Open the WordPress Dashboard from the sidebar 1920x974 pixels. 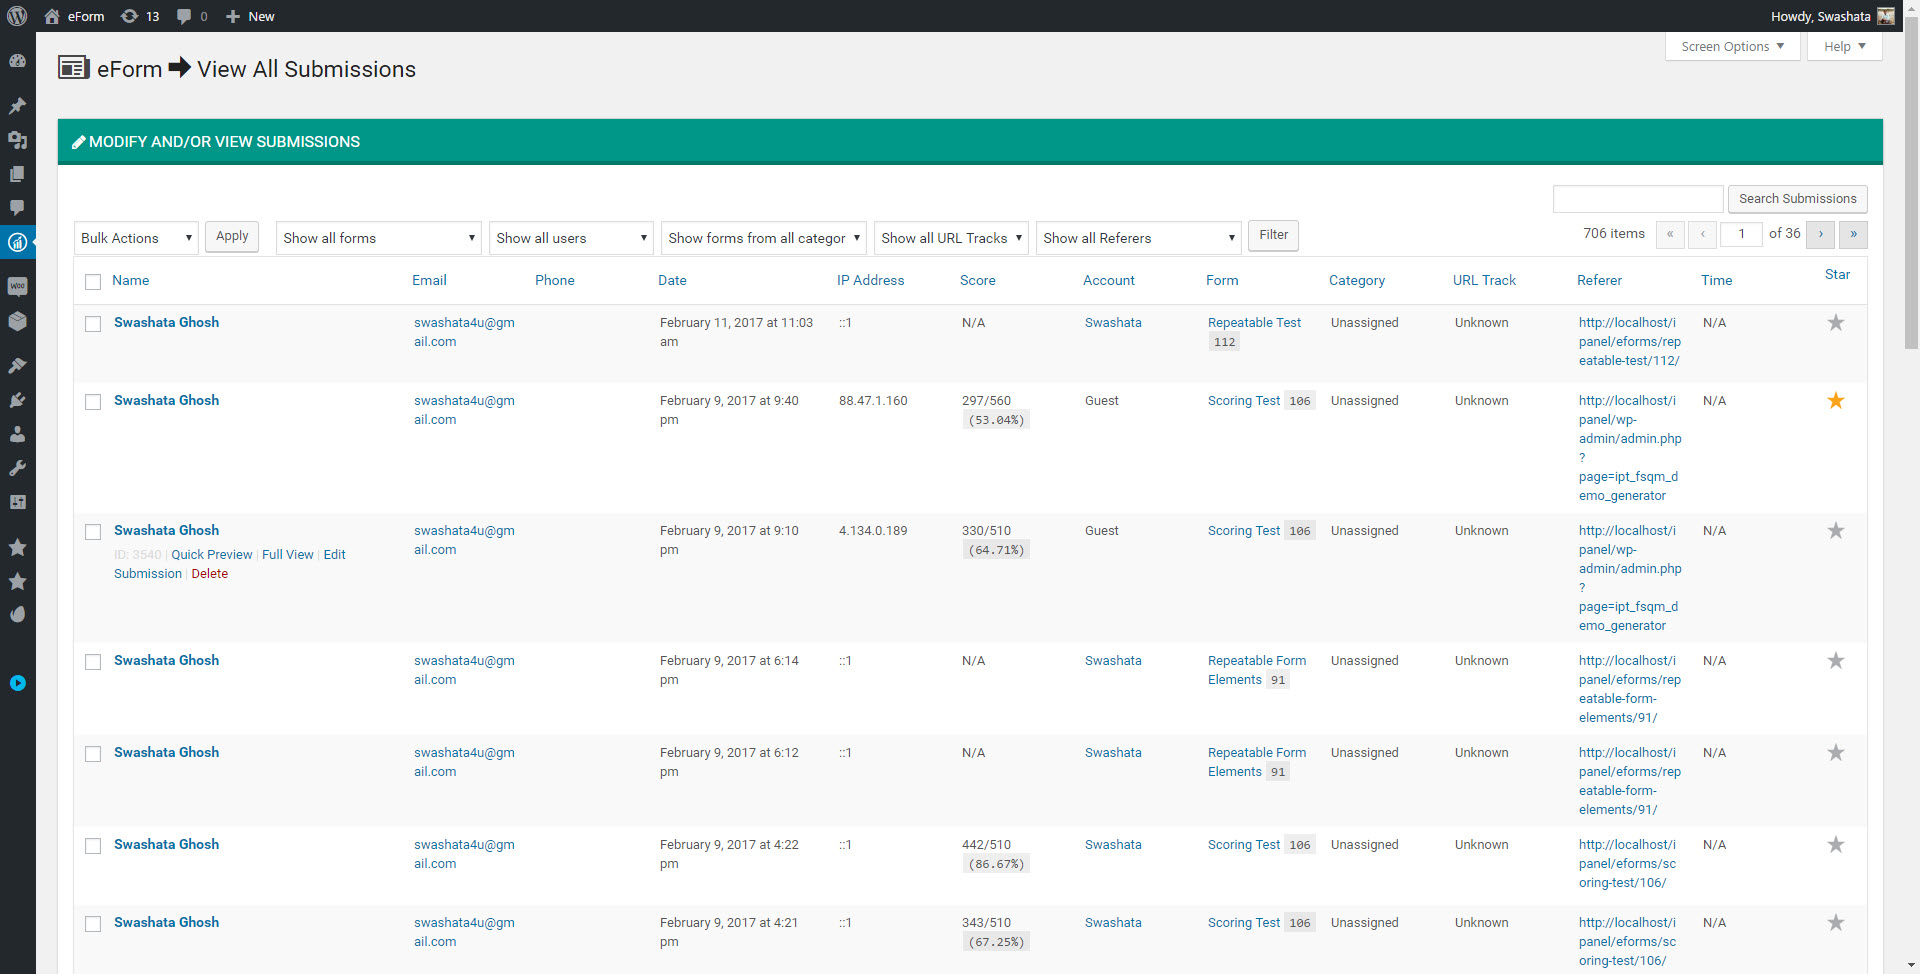(18, 60)
